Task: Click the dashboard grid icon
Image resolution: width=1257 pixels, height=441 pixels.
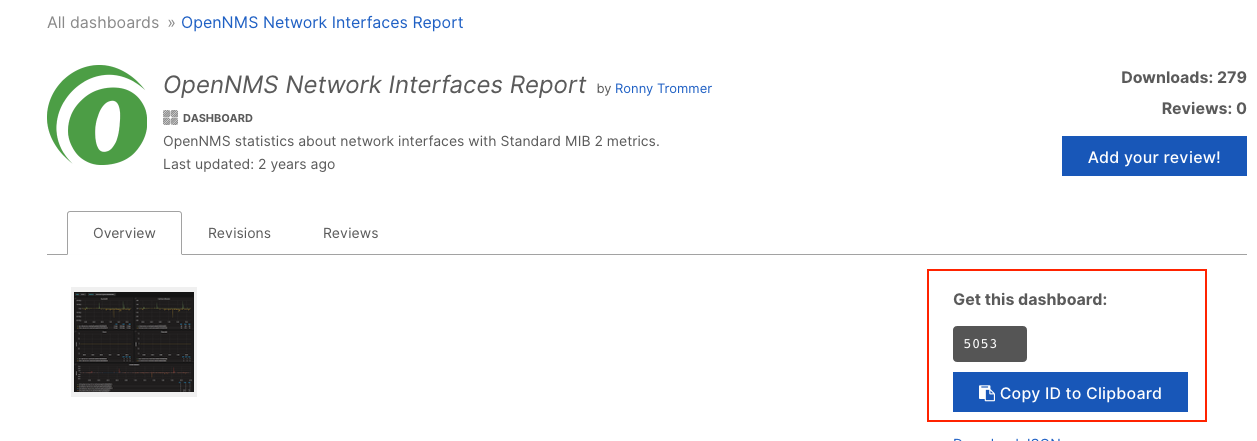Action: point(170,117)
